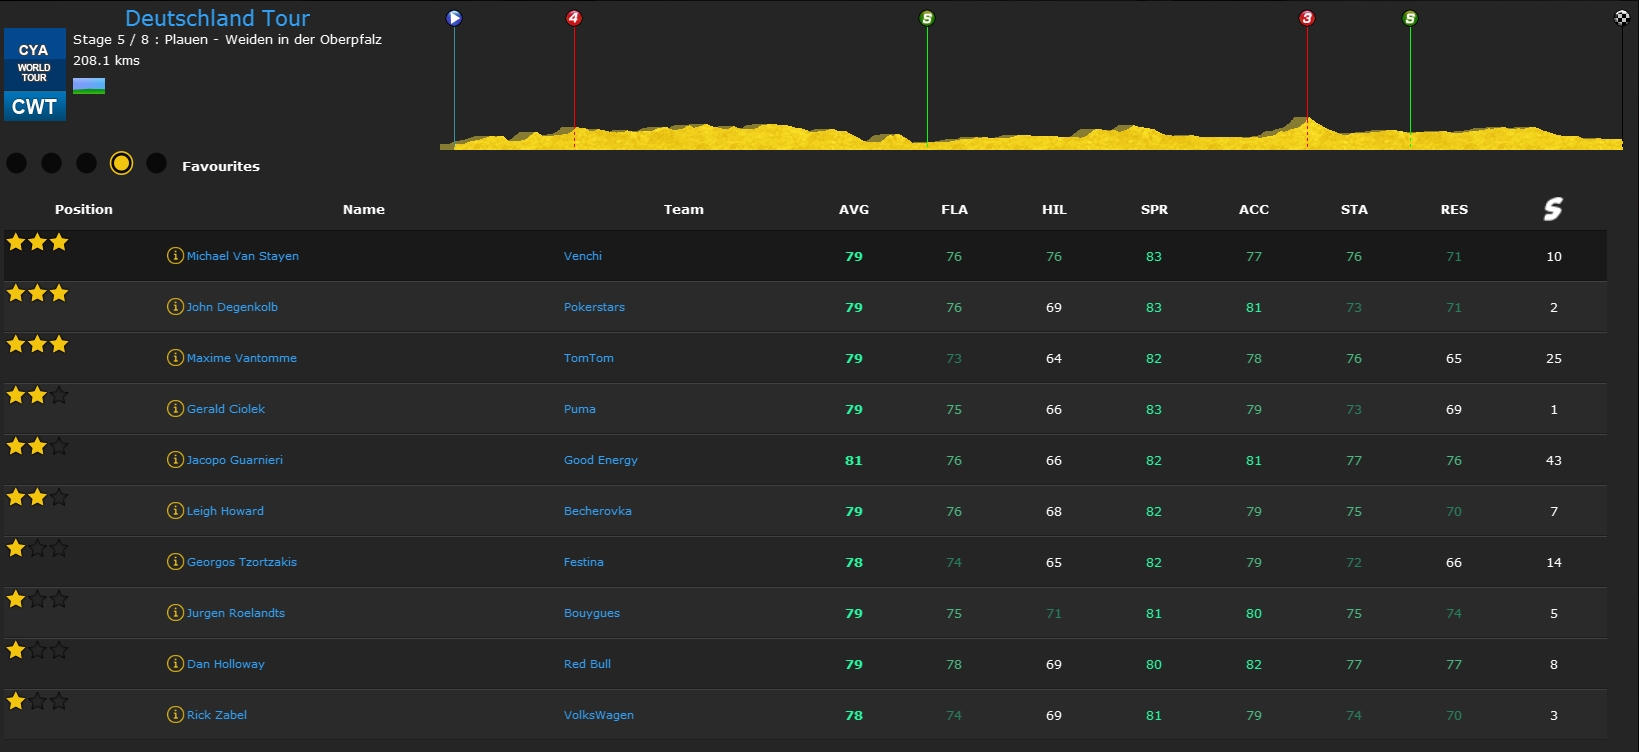The height and width of the screenshot is (752, 1639).
Task: Open the Puma team link
Action: [580, 409]
